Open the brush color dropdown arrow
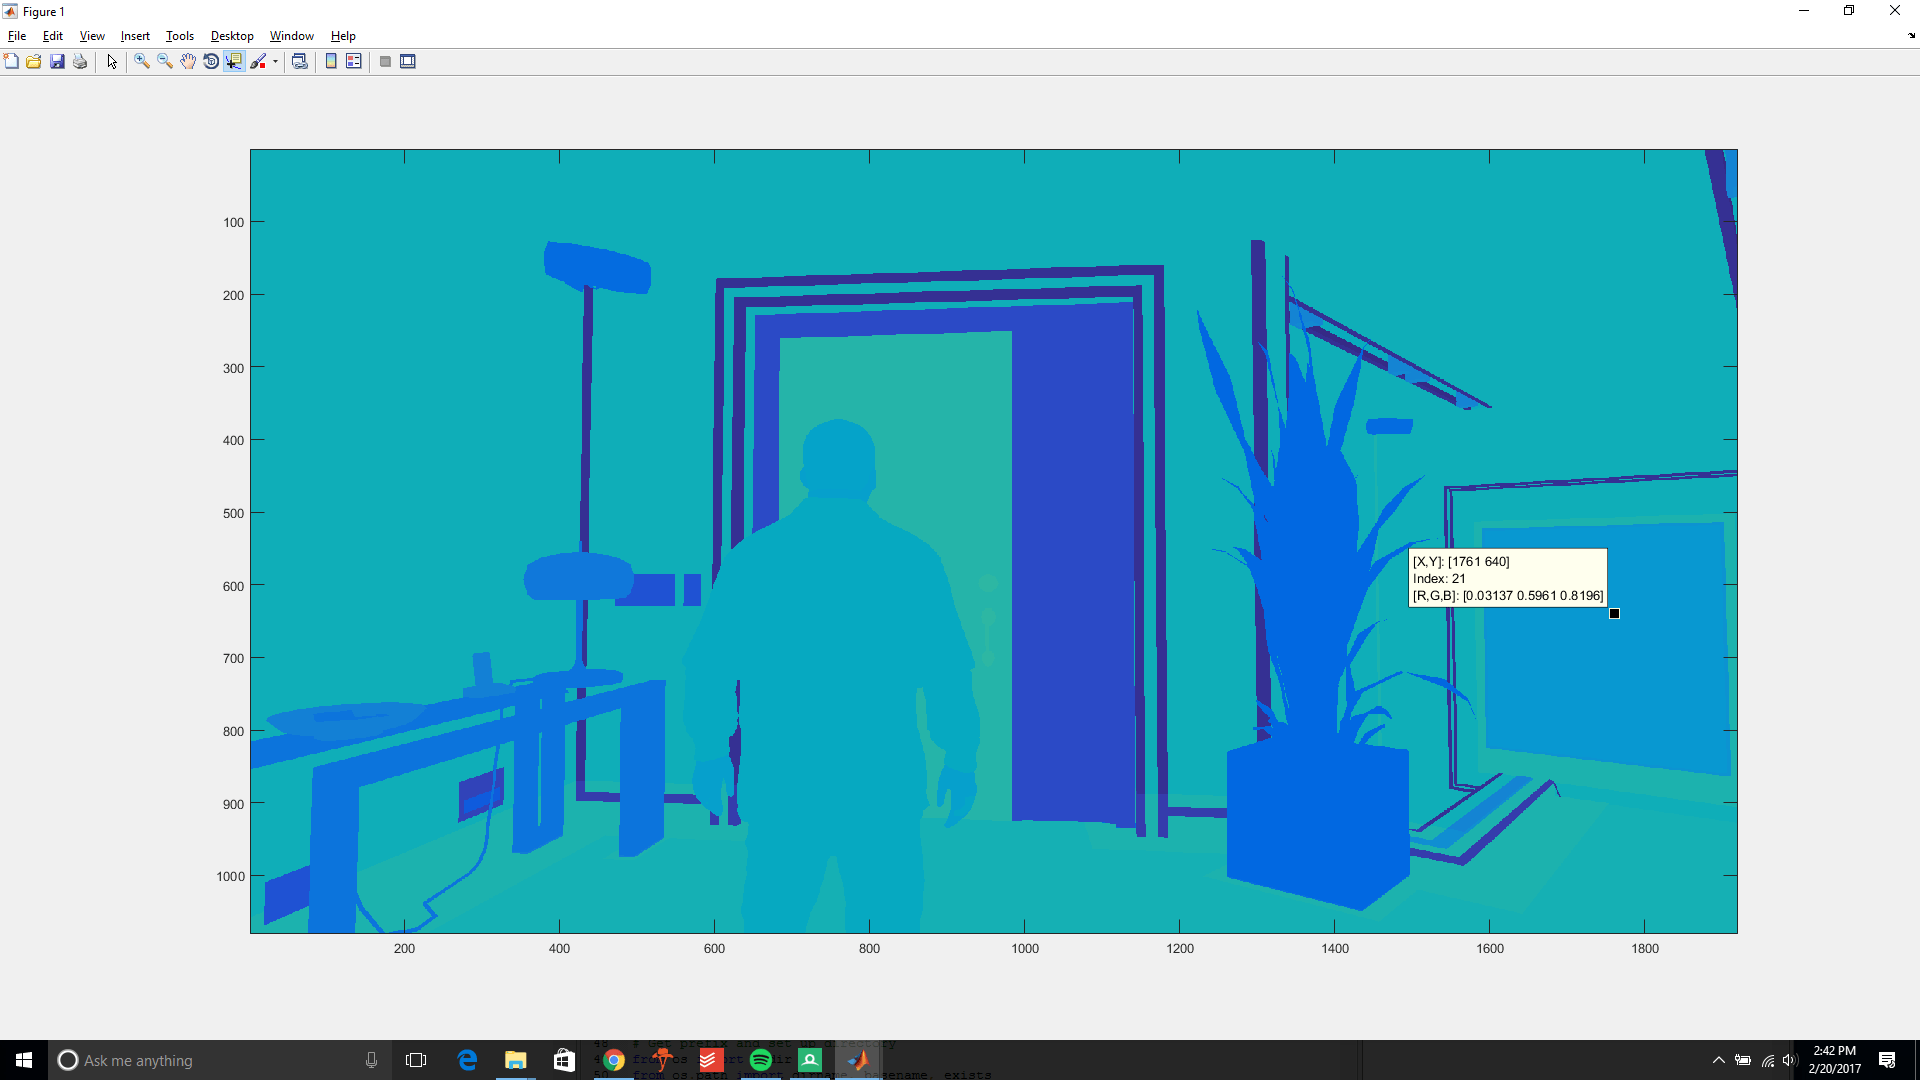This screenshot has height=1080, width=1920. coord(273,61)
